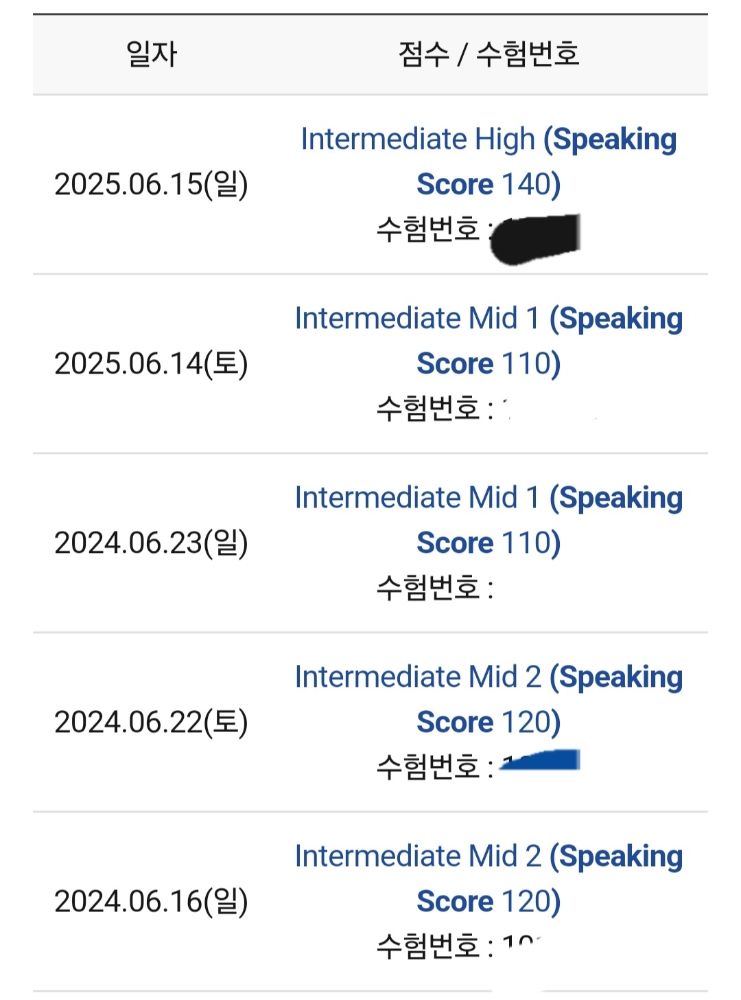The height and width of the screenshot is (1000, 741).
Task: Select the 2024.06.23(일) date cell
Action: pyautogui.click(x=151, y=543)
